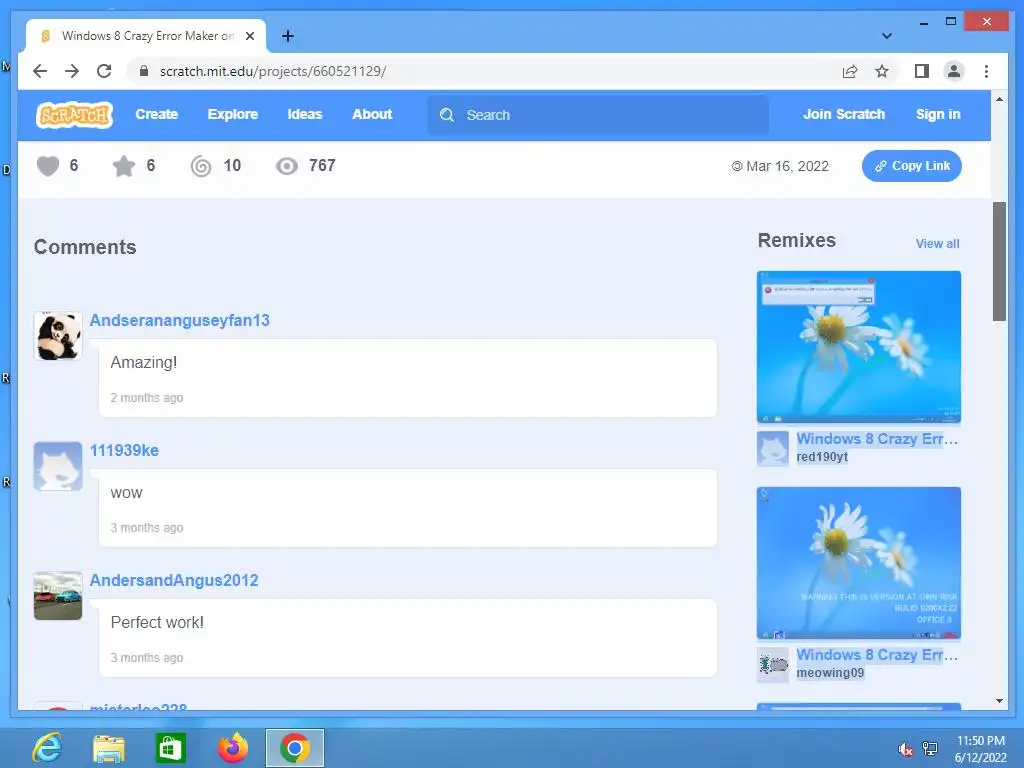View all remixes
The height and width of the screenshot is (768, 1024).
(x=937, y=244)
